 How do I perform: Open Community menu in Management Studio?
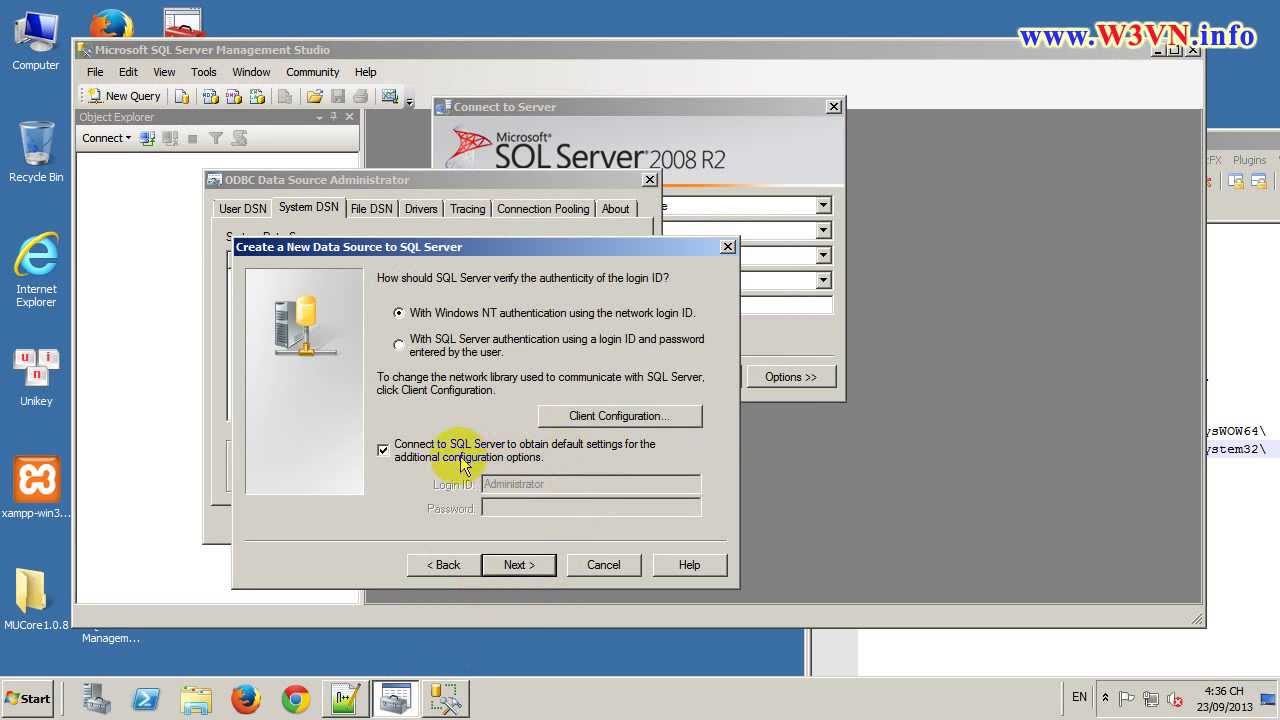pyautogui.click(x=312, y=72)
